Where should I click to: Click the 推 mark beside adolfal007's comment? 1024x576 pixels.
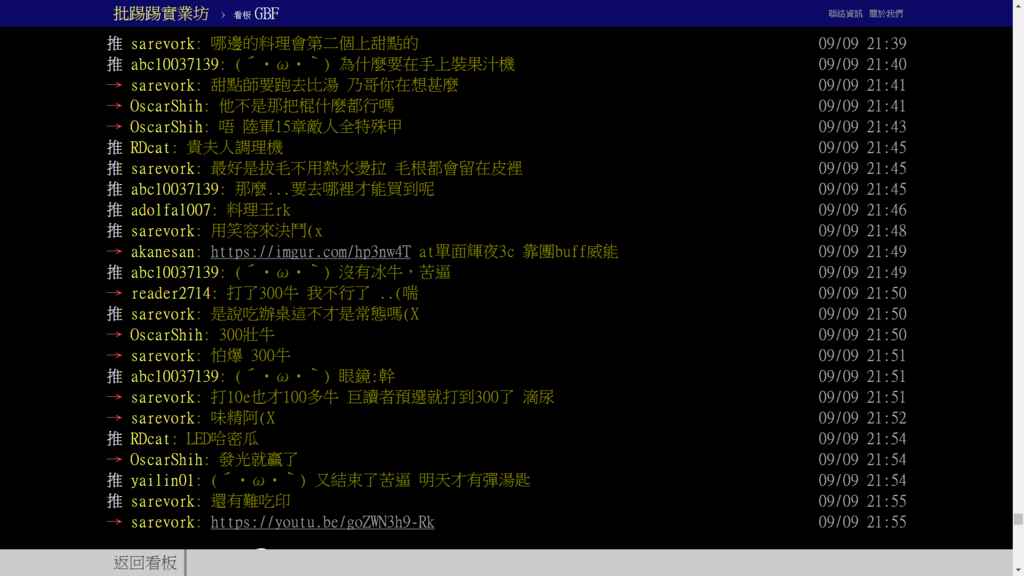click(x=114, y=210)
